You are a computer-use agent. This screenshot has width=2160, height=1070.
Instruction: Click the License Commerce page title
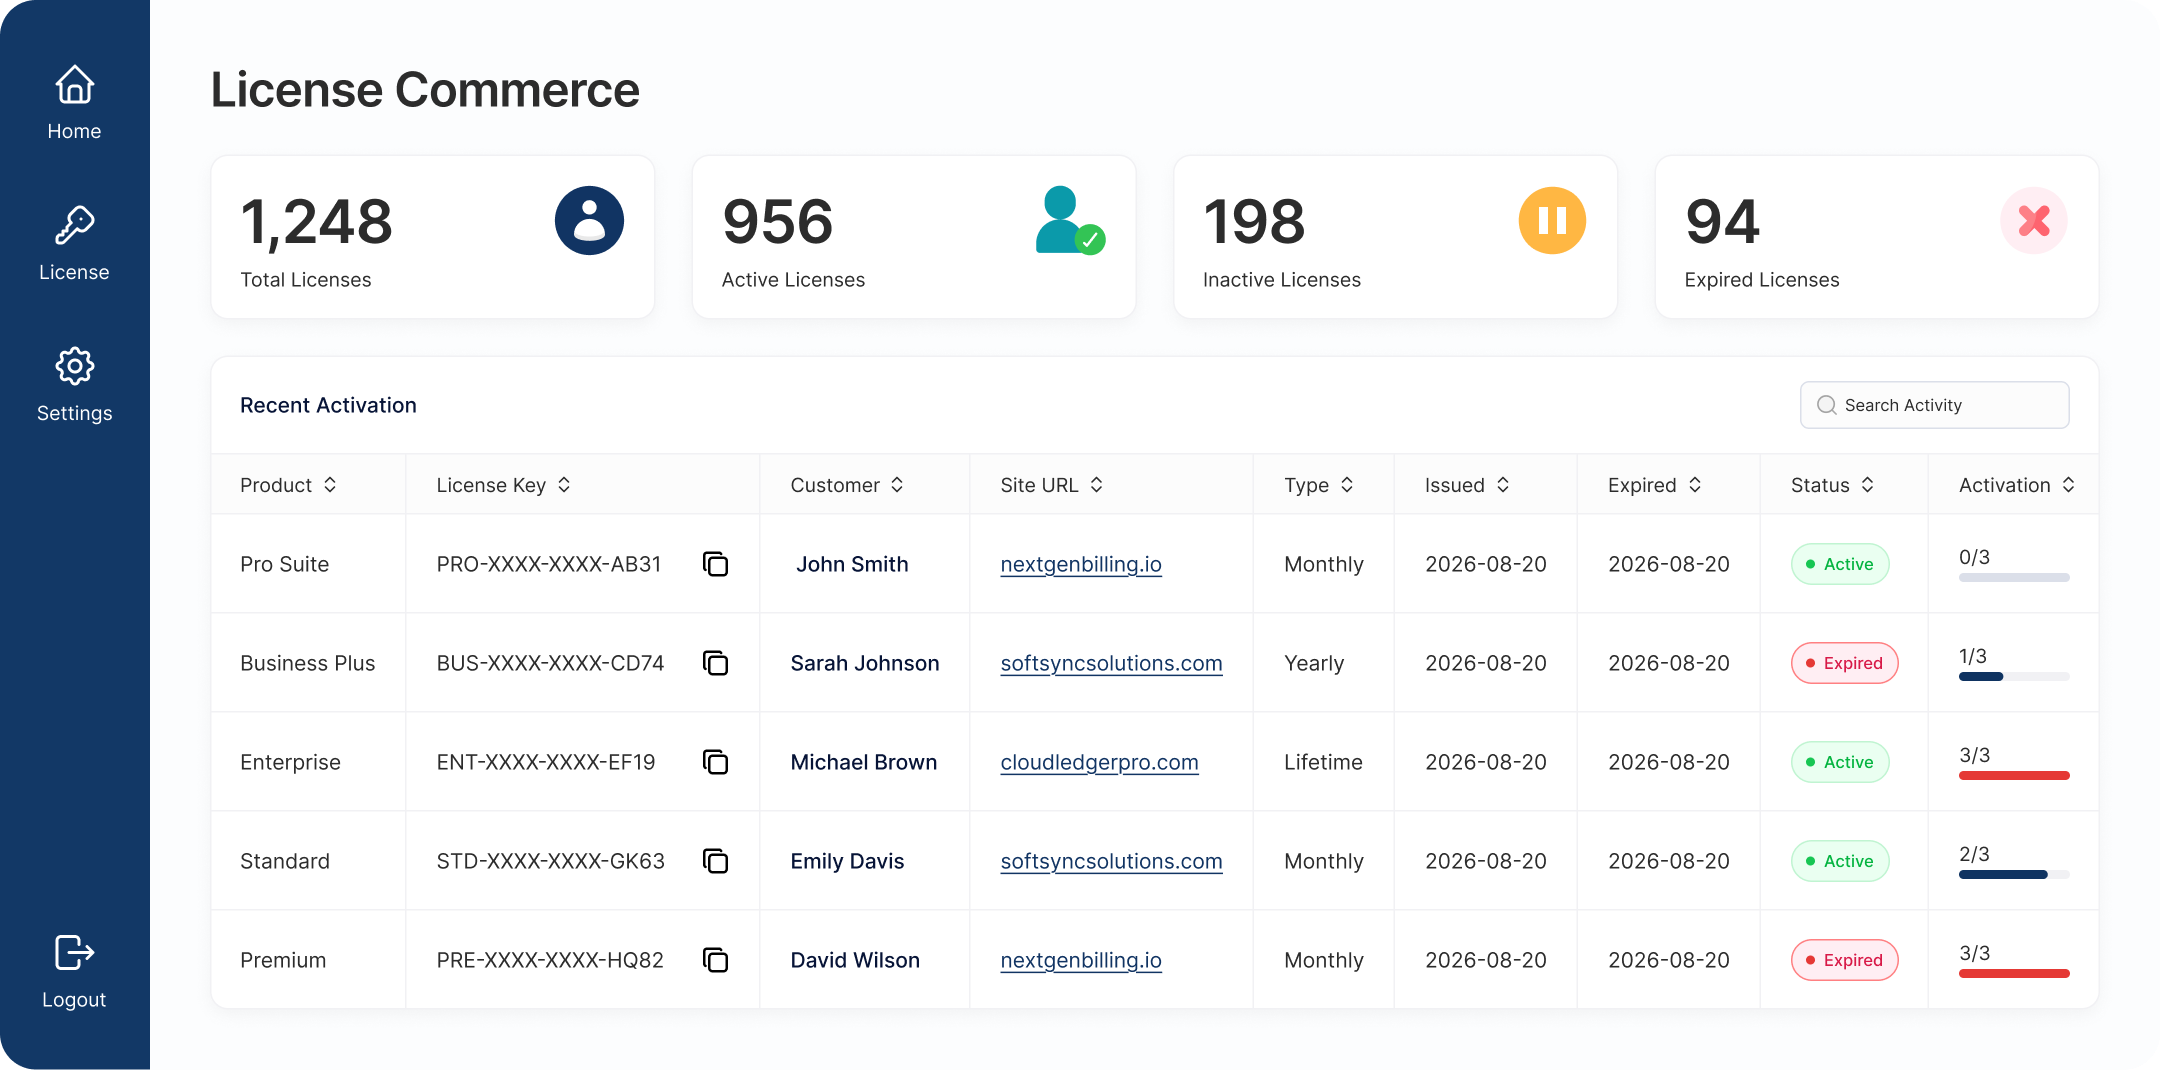[x=425, y=90]
